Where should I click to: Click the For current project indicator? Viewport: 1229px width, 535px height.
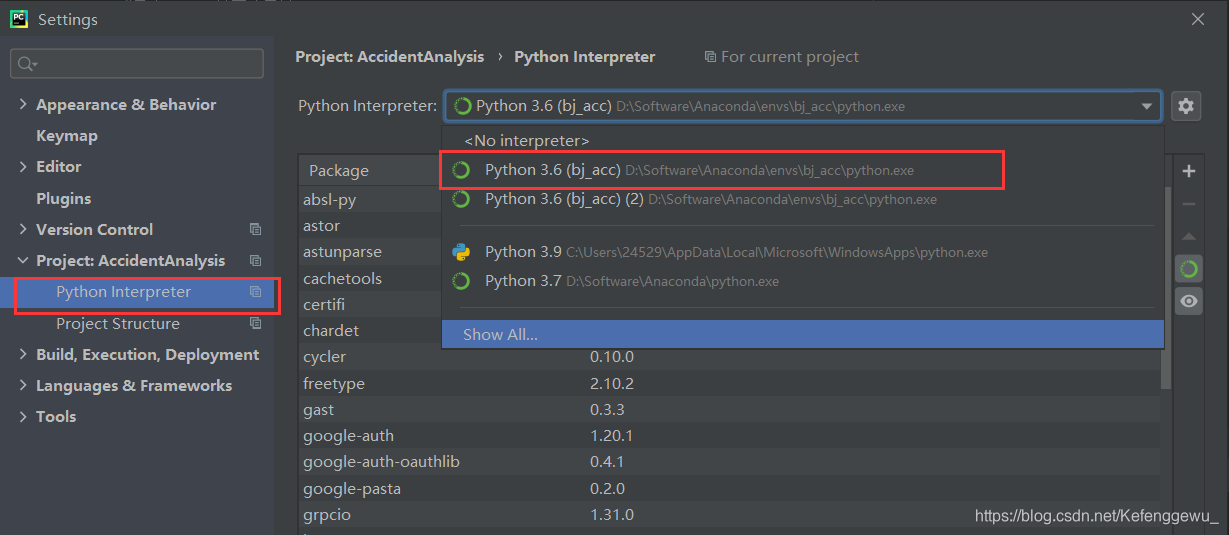click(781, 57)
